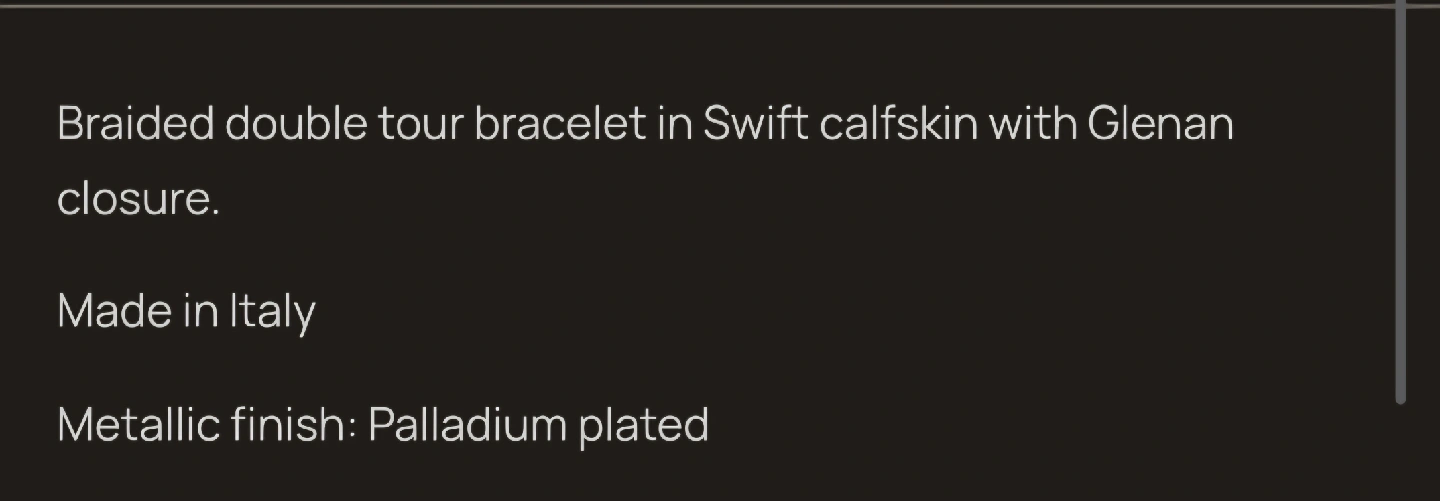
Task: Click the horizontal divider line at the top
Action: click(x=700, y=6)
